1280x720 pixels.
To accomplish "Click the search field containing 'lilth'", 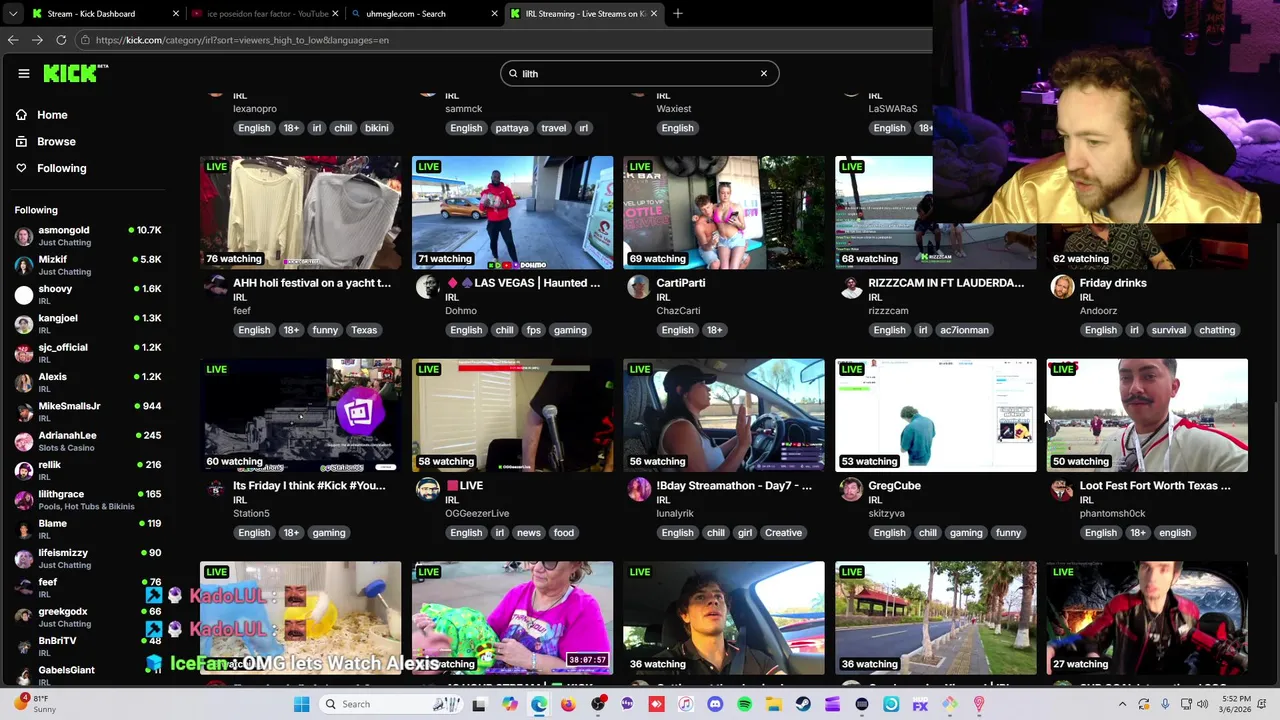I will tap(639, 73).
